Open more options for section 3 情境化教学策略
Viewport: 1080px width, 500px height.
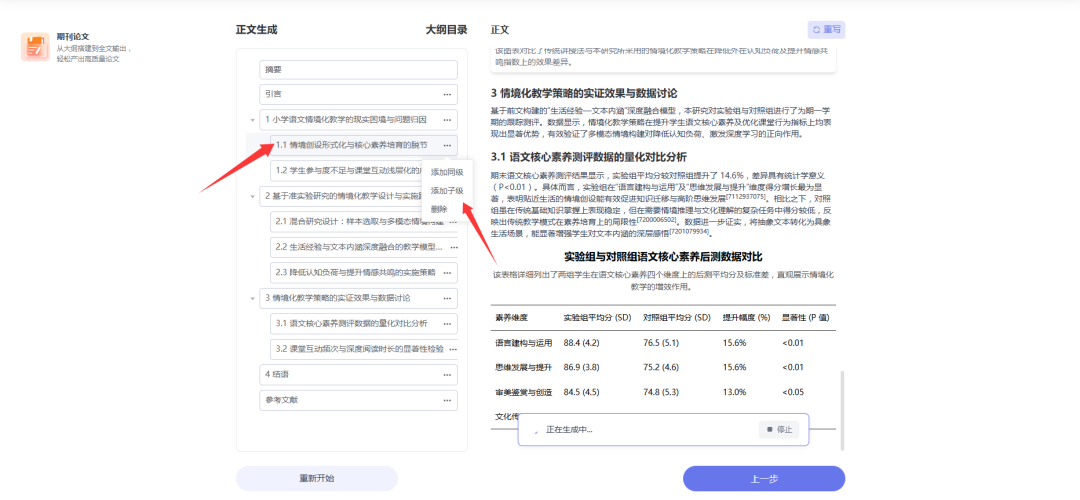point(447,298)
